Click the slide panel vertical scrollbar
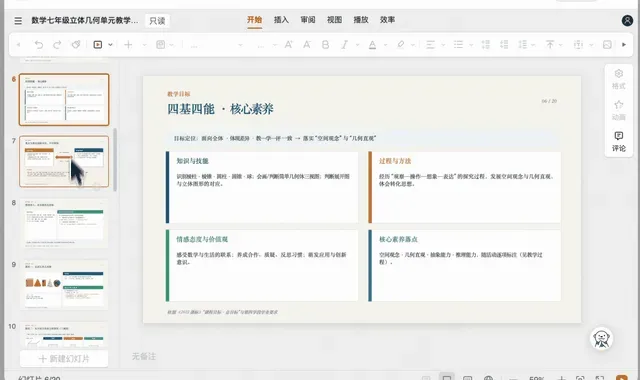 pos(115,160)
